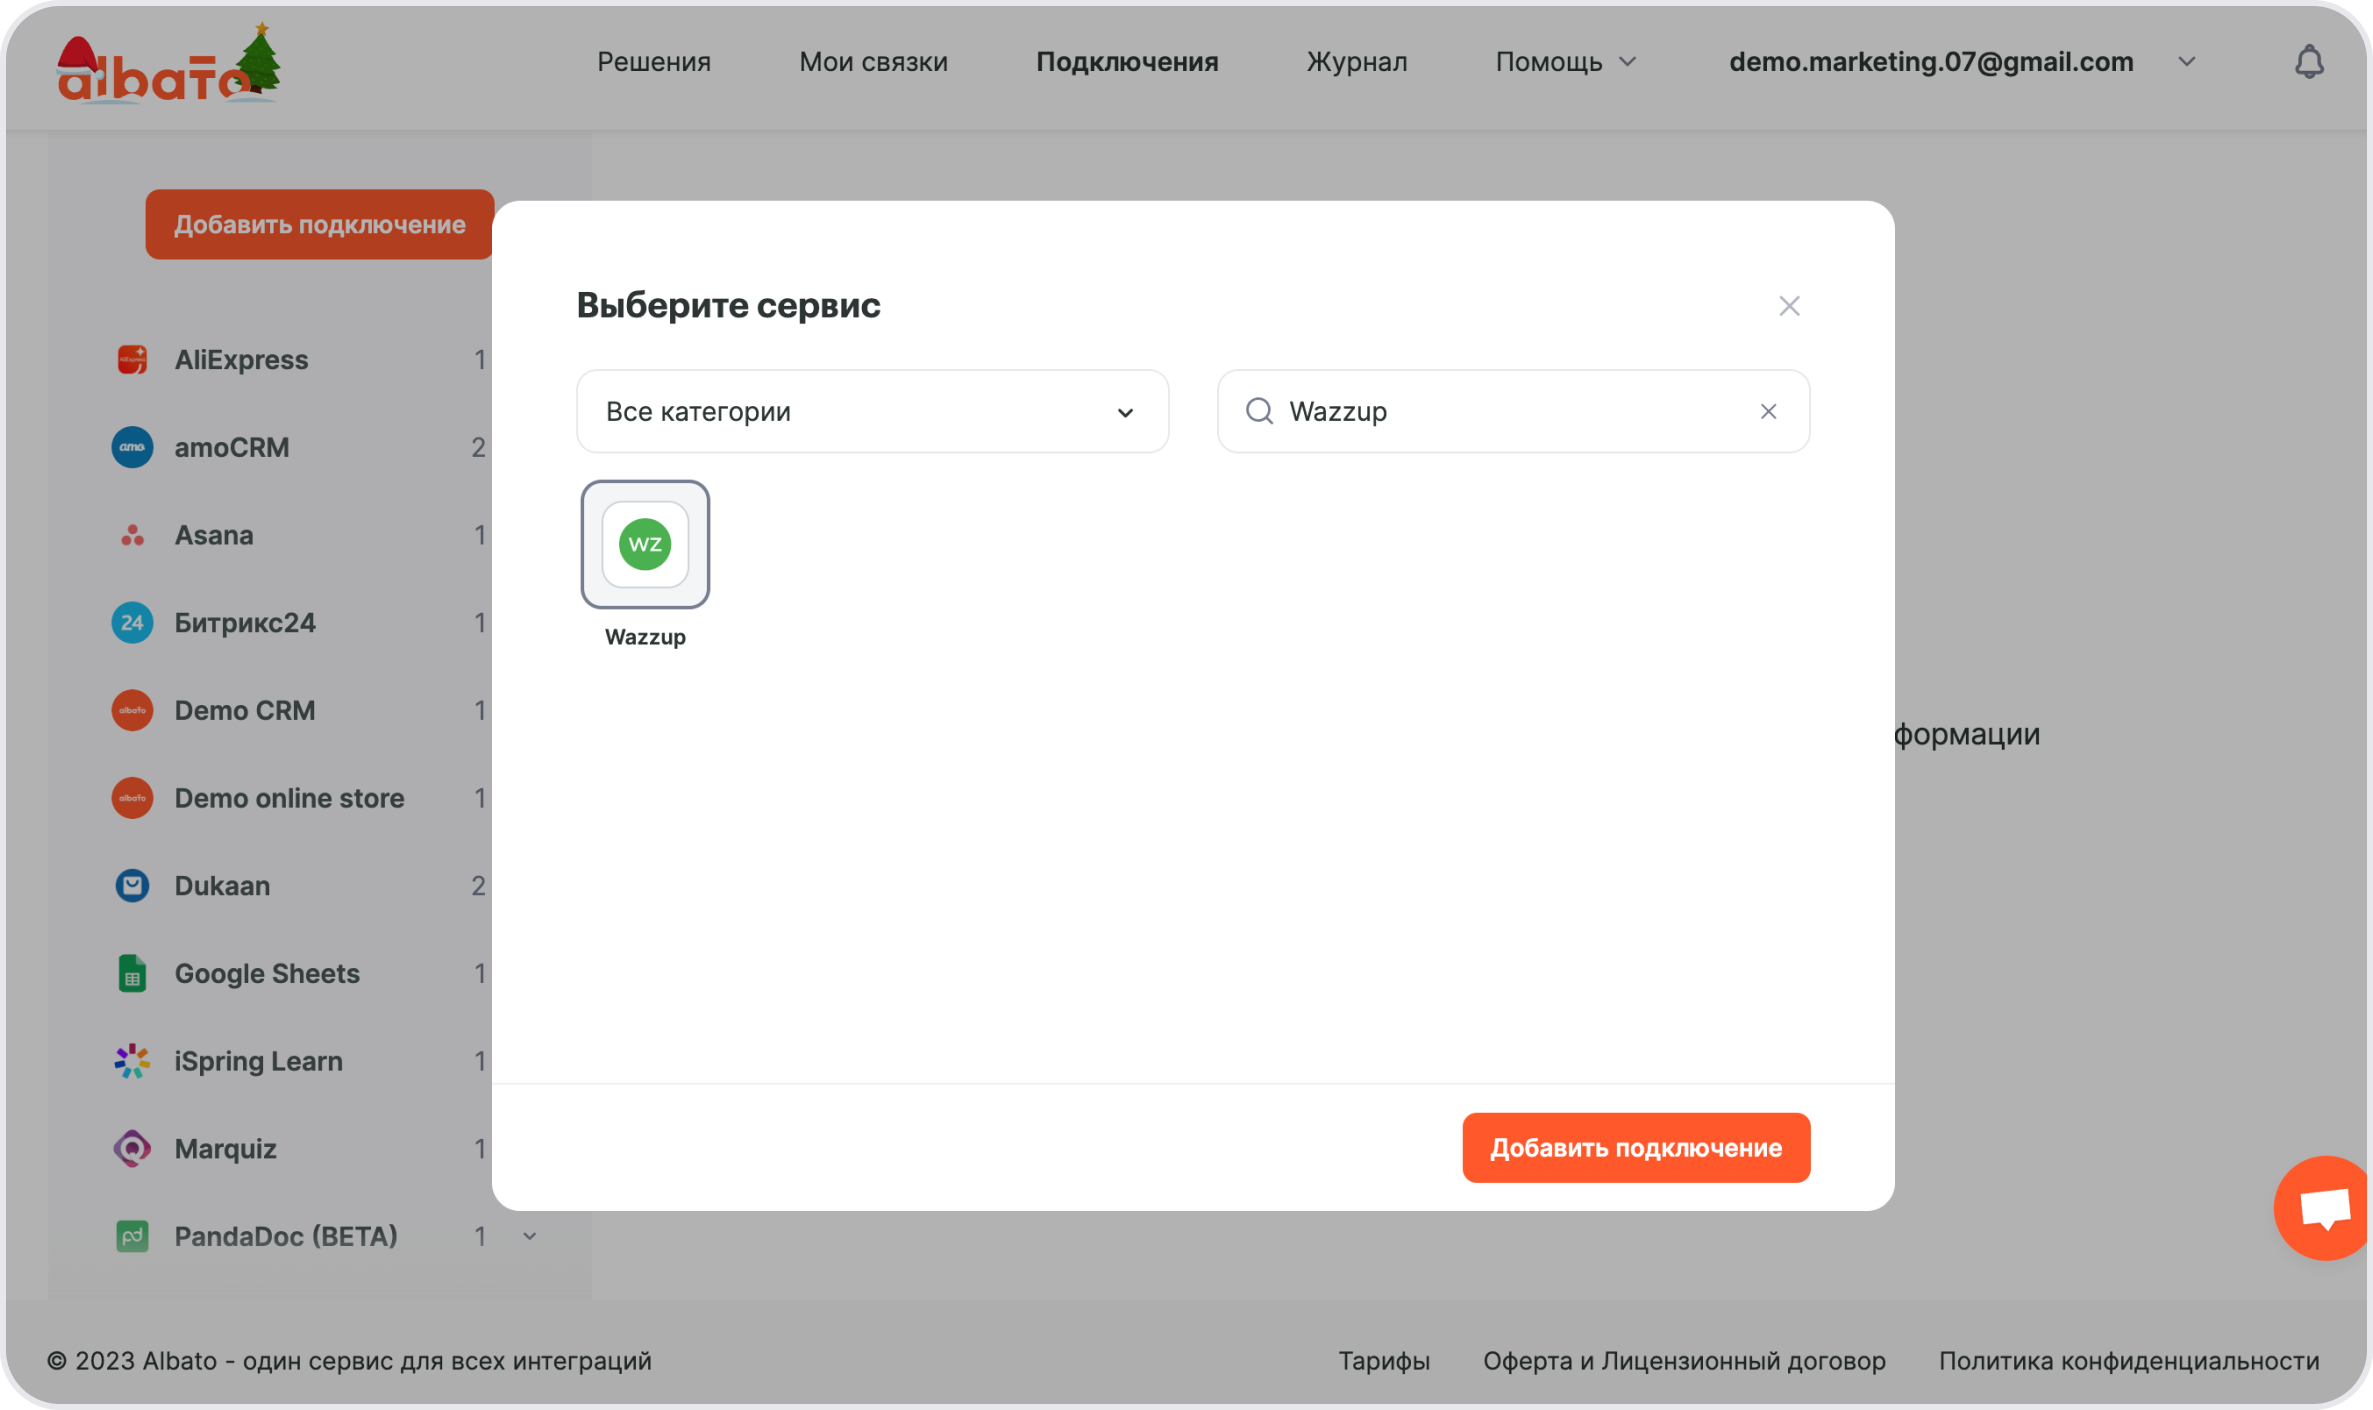Click the search magnifier icon

click(1259, 411)
